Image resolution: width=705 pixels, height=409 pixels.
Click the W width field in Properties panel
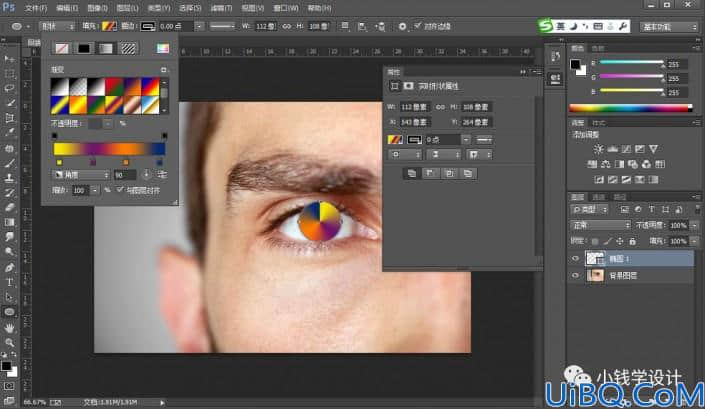(414, 107)
